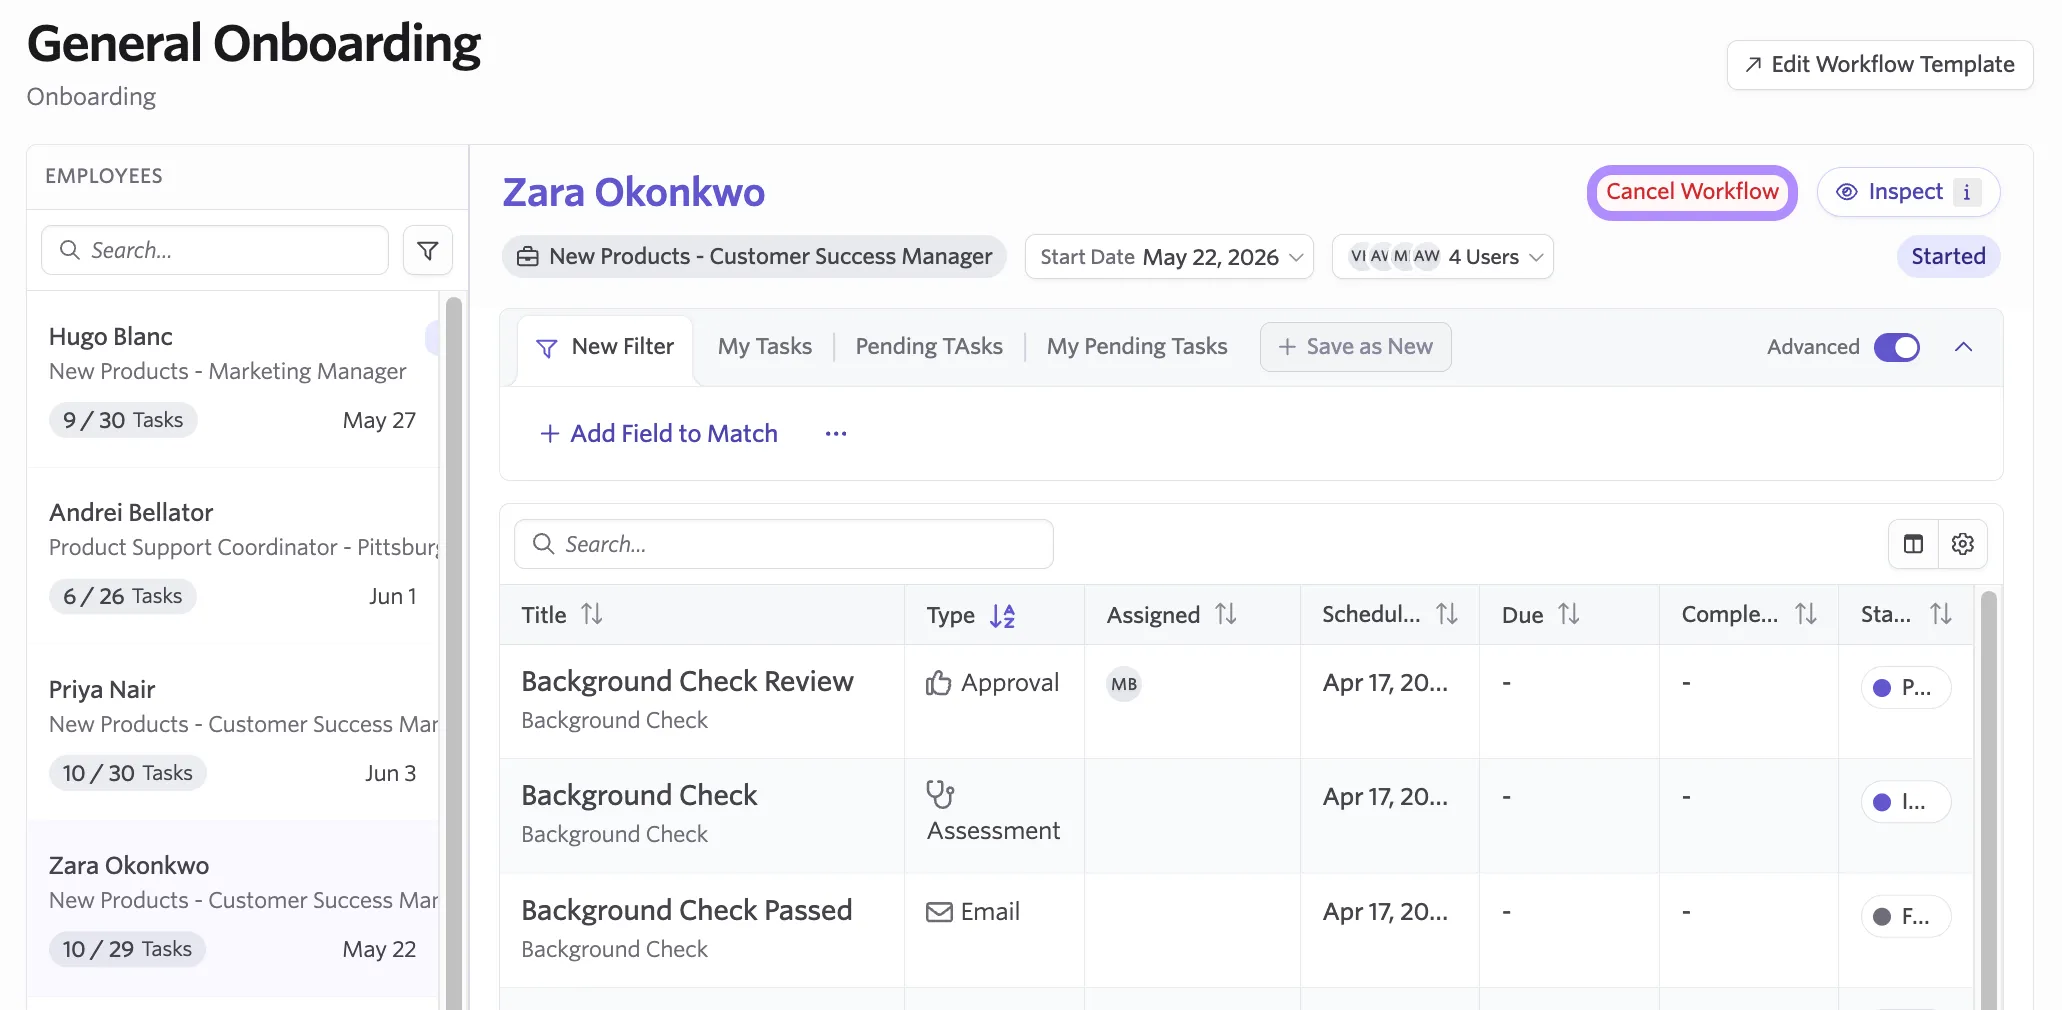This screenshot has width=2062, height=1010.
Task: Sort by Due column arrows
Action: pyautogui.click(x=1569, y=614)
